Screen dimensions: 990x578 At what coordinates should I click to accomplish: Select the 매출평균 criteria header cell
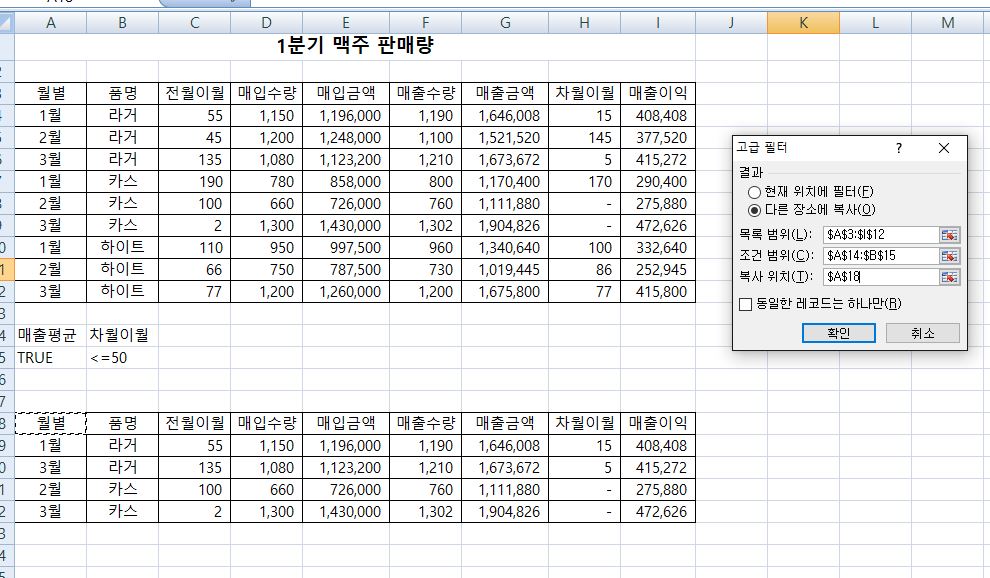[x=51, y=335]
